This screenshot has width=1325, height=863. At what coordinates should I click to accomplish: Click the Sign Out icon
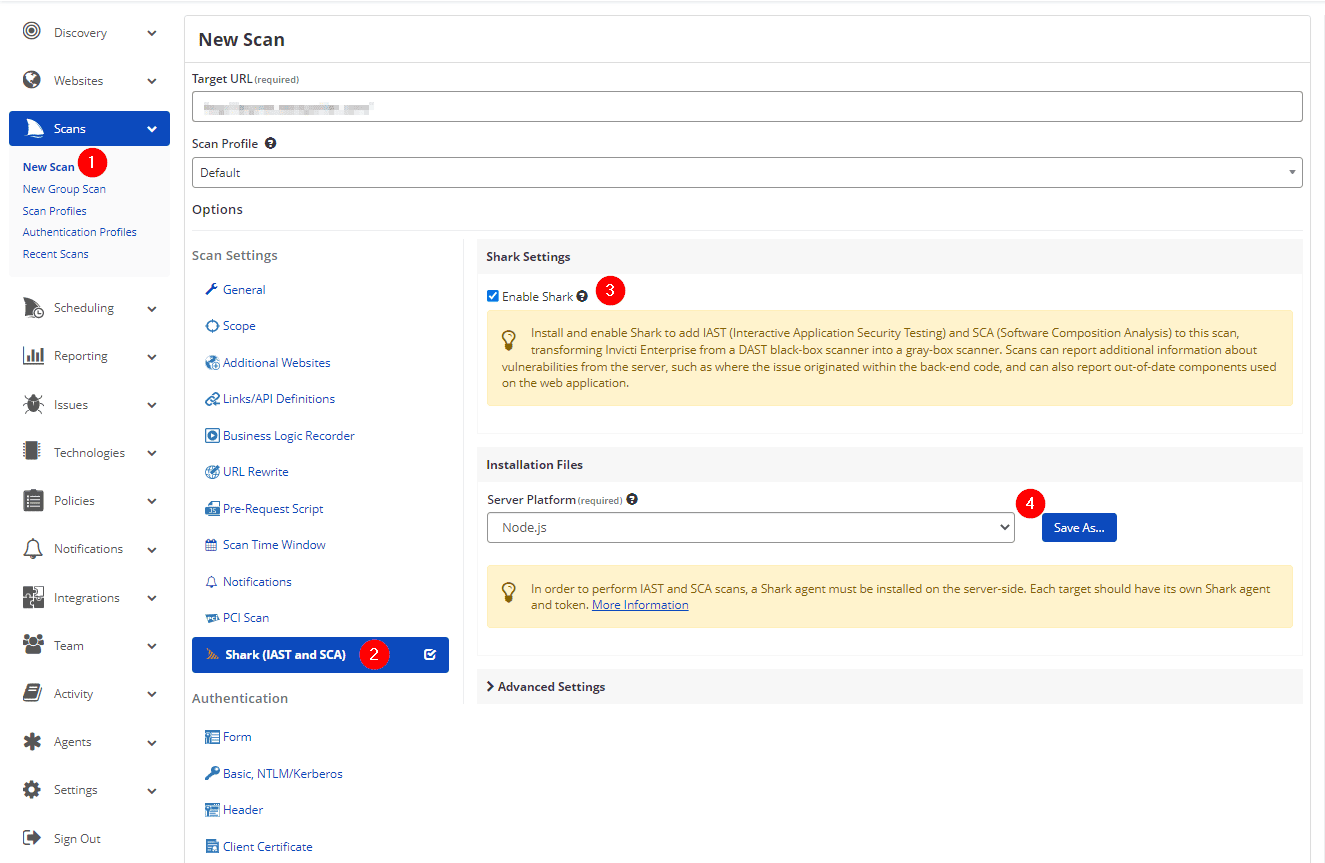tap(32, 838)
